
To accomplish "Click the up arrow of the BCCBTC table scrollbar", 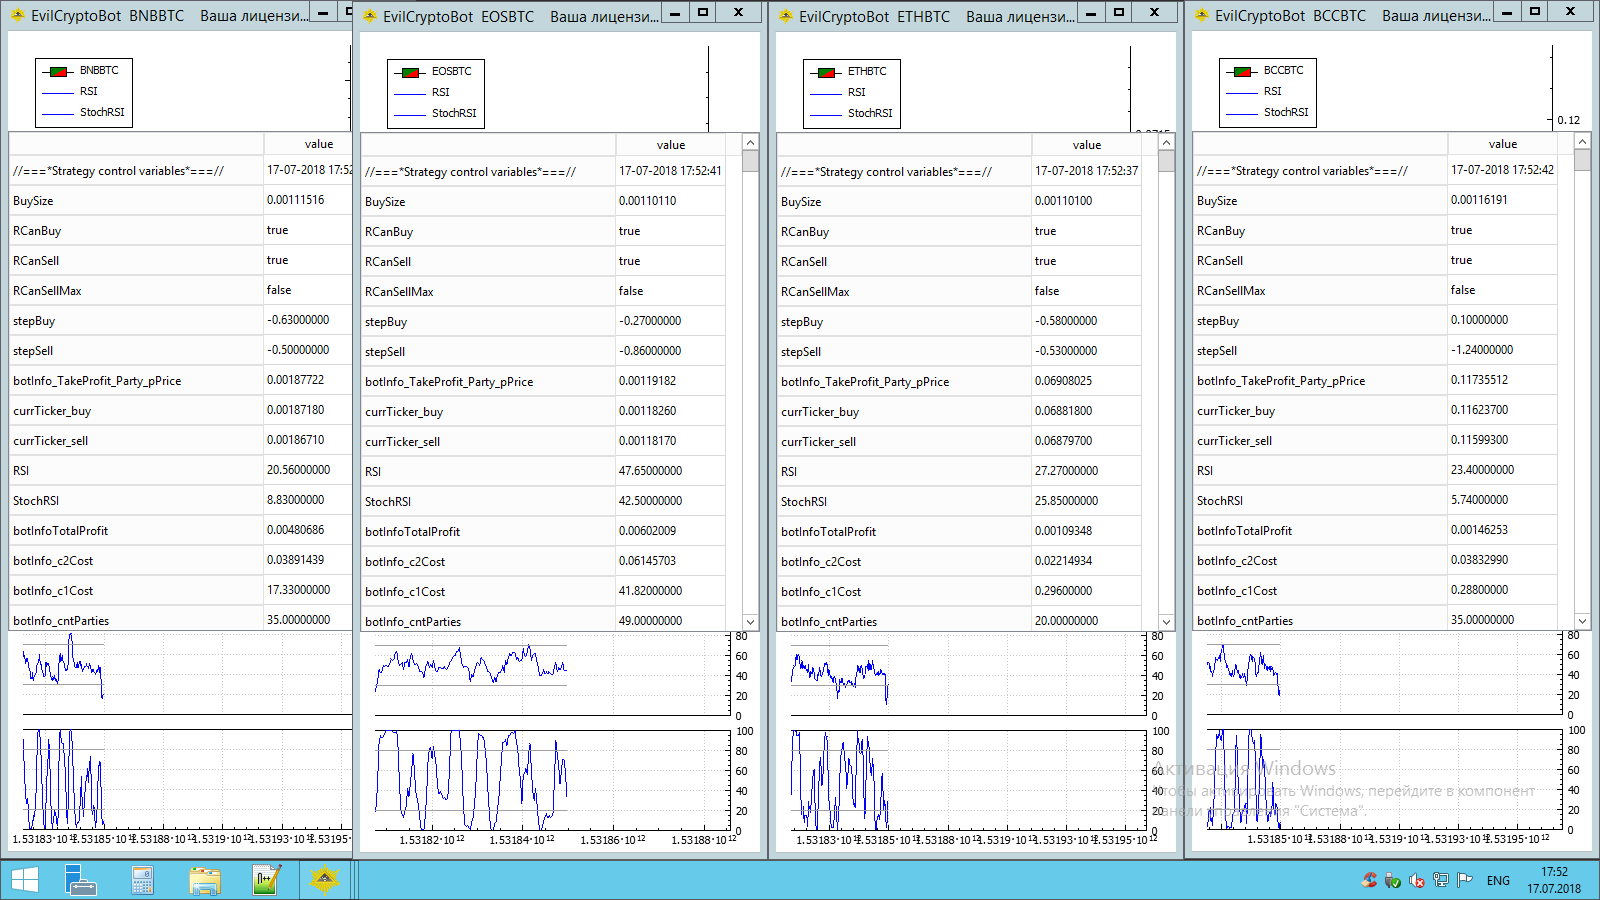I will (1582, 141).
